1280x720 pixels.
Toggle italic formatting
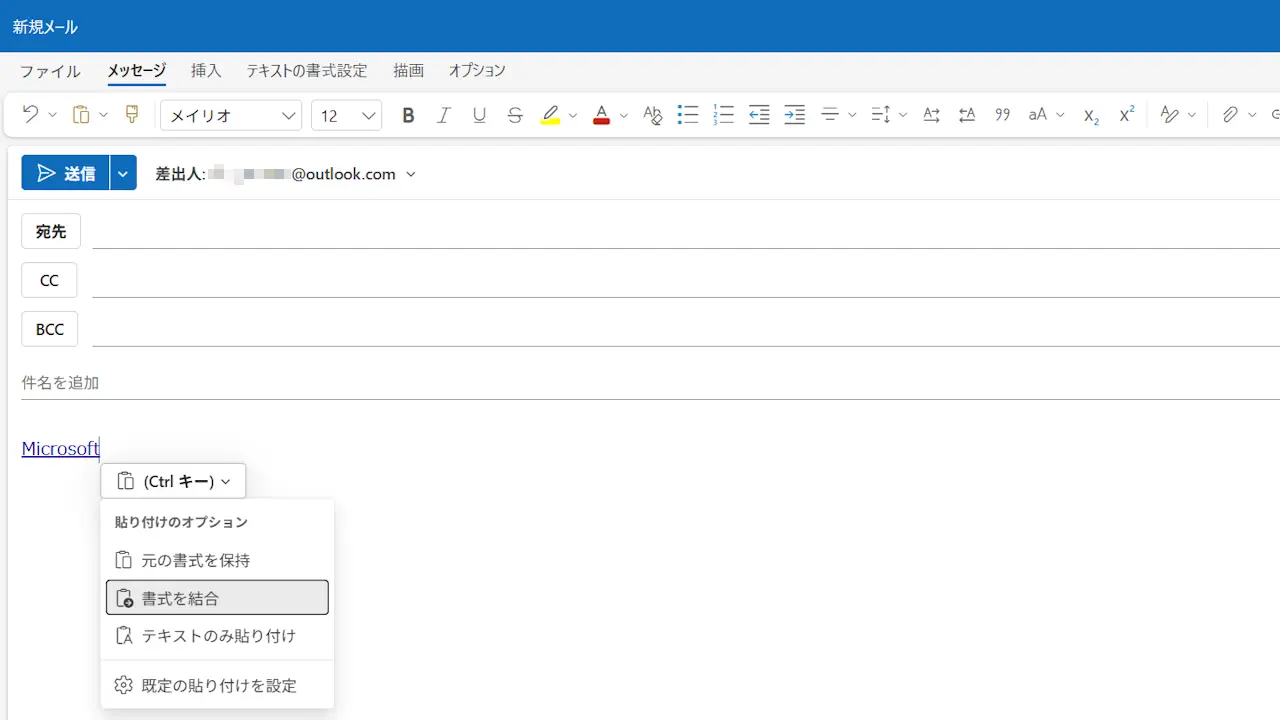pos(444,115)
